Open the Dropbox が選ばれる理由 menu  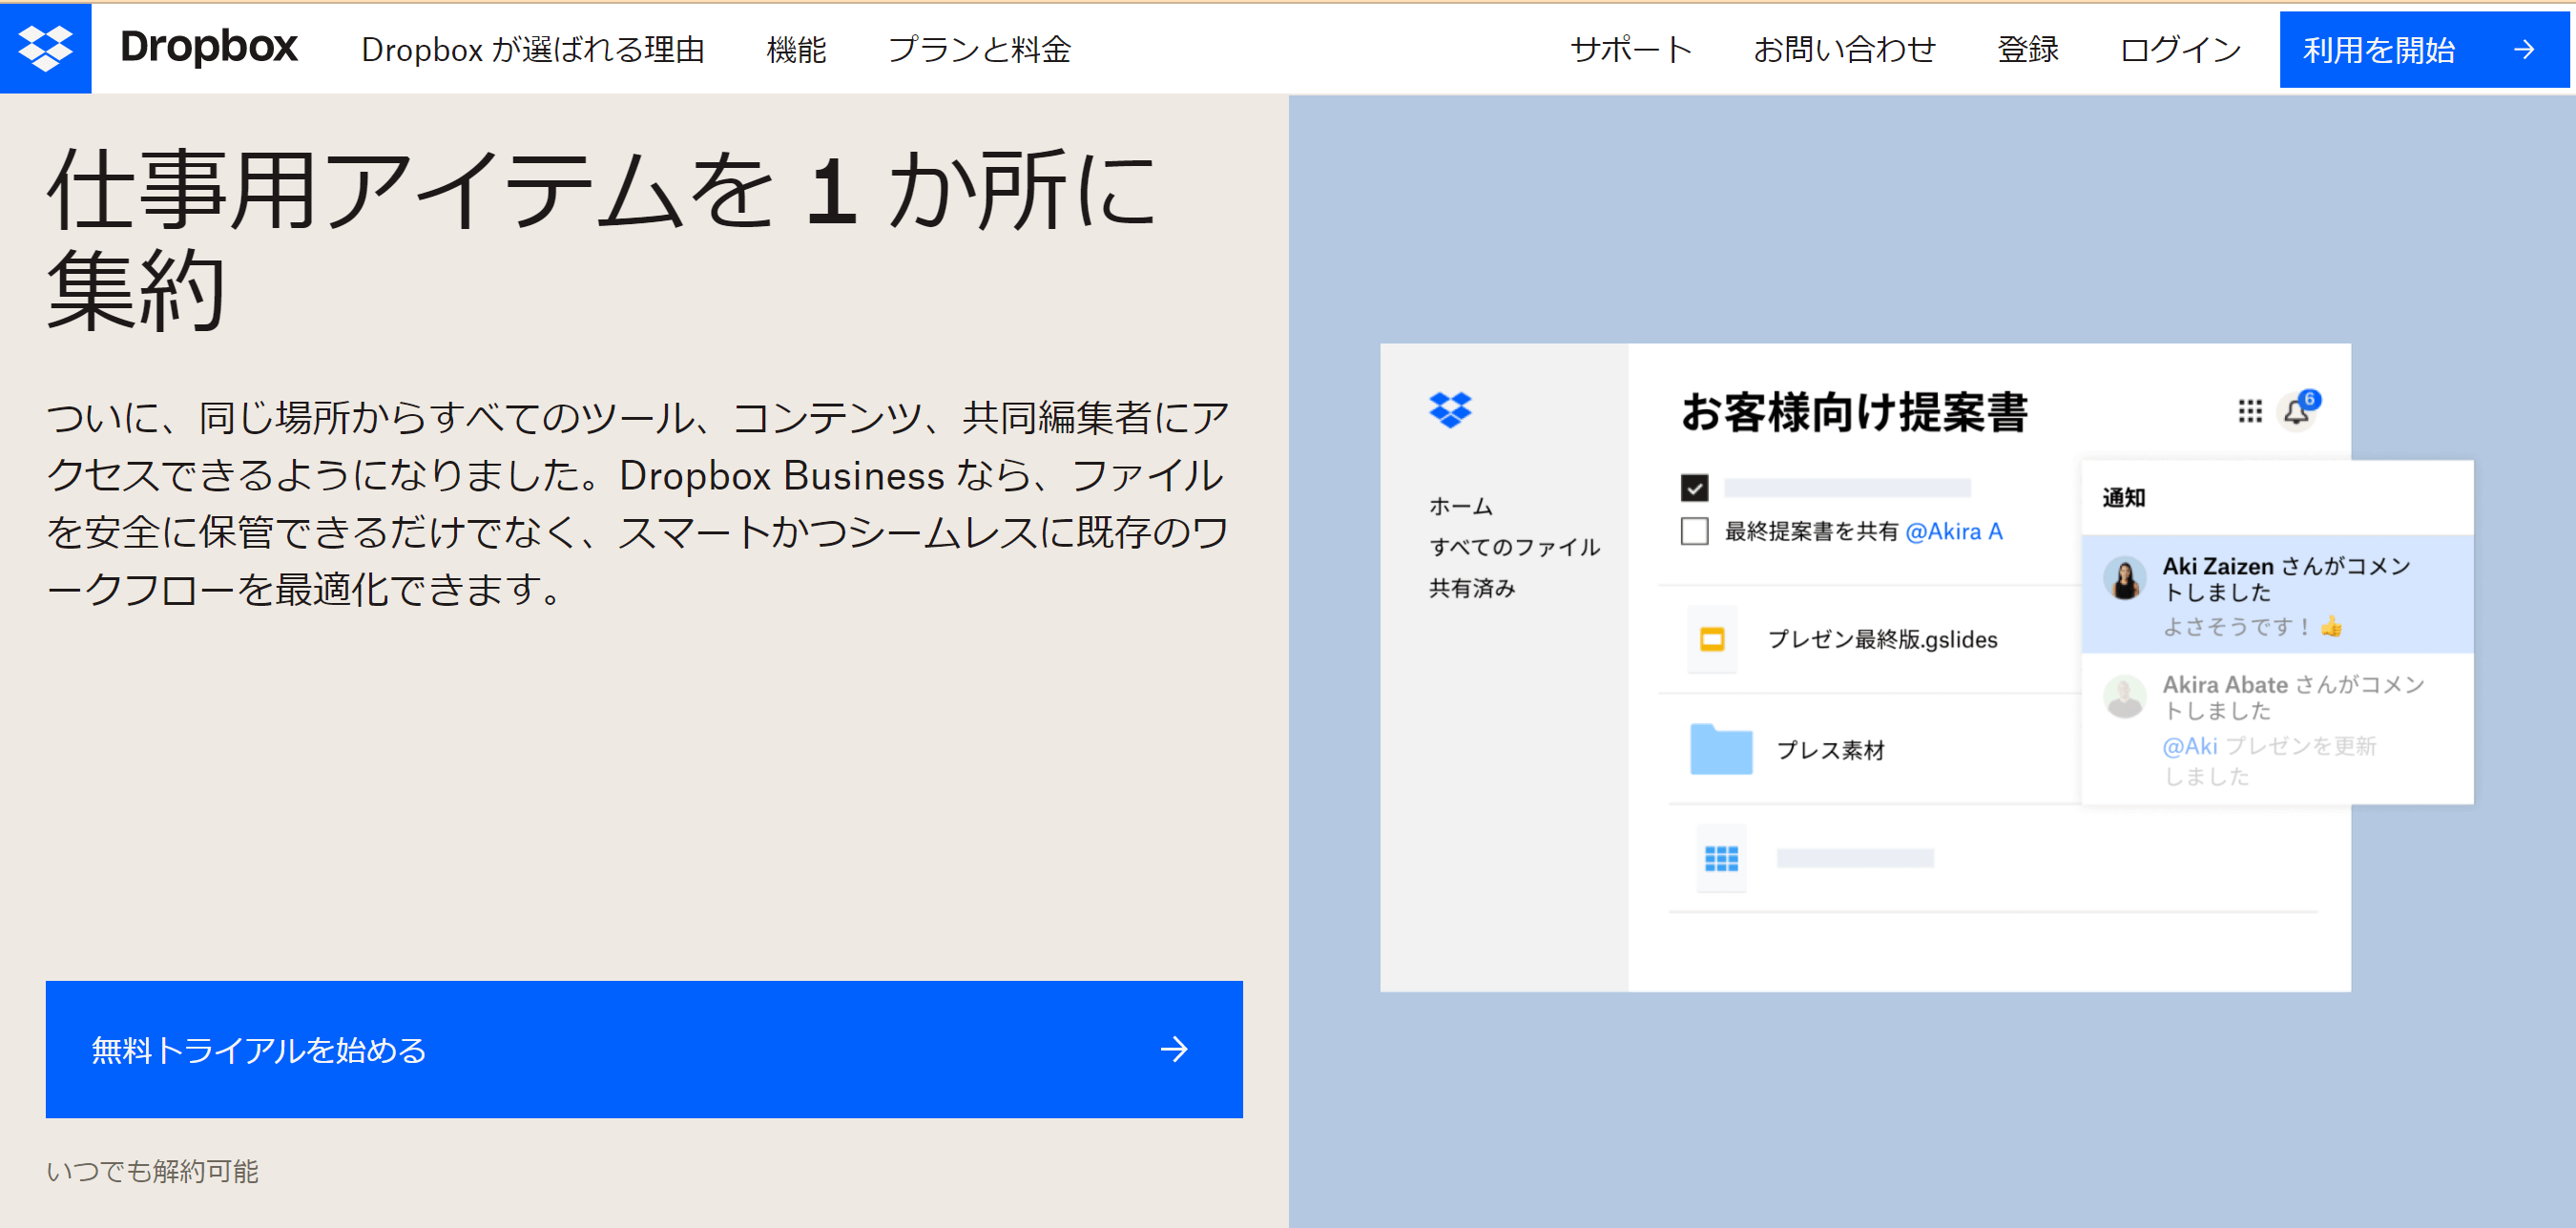pos(533,49)
